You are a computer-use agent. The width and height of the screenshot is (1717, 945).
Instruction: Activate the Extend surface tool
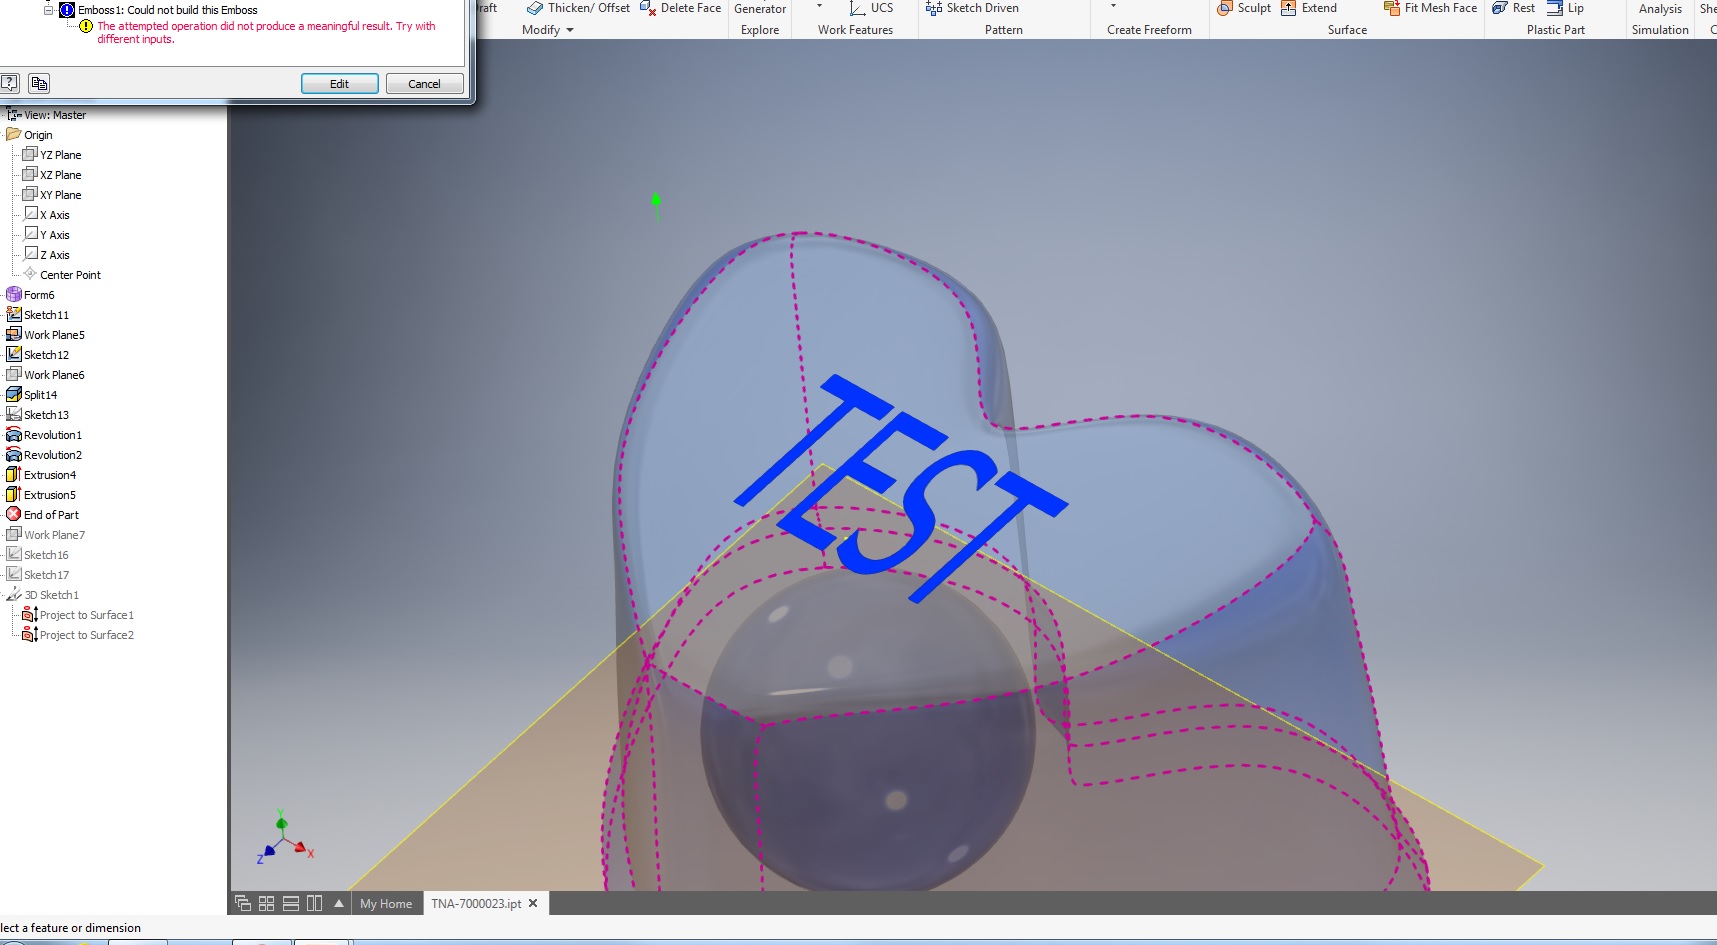1311,8
